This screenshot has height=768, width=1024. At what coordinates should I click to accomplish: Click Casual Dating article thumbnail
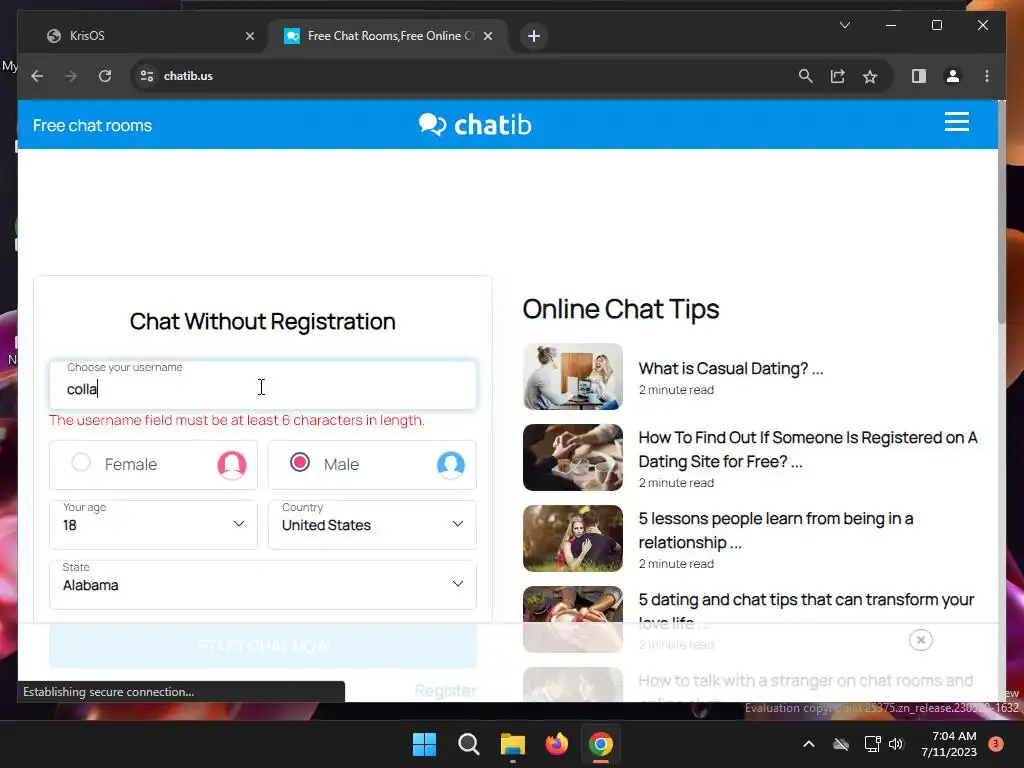tap(573, 377)
